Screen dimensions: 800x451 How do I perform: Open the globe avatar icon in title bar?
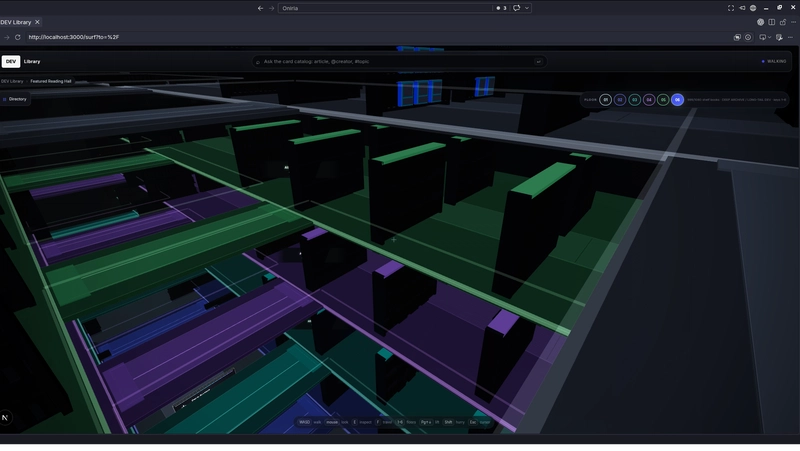click(753, 8)
